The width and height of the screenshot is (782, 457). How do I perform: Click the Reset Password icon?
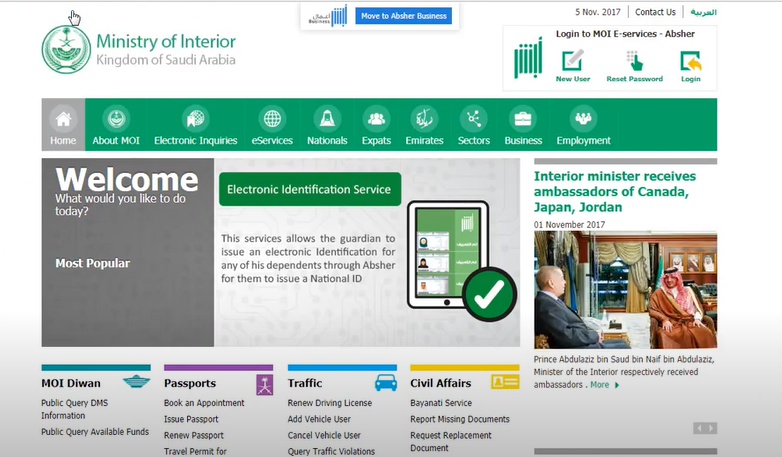point(634,61)
